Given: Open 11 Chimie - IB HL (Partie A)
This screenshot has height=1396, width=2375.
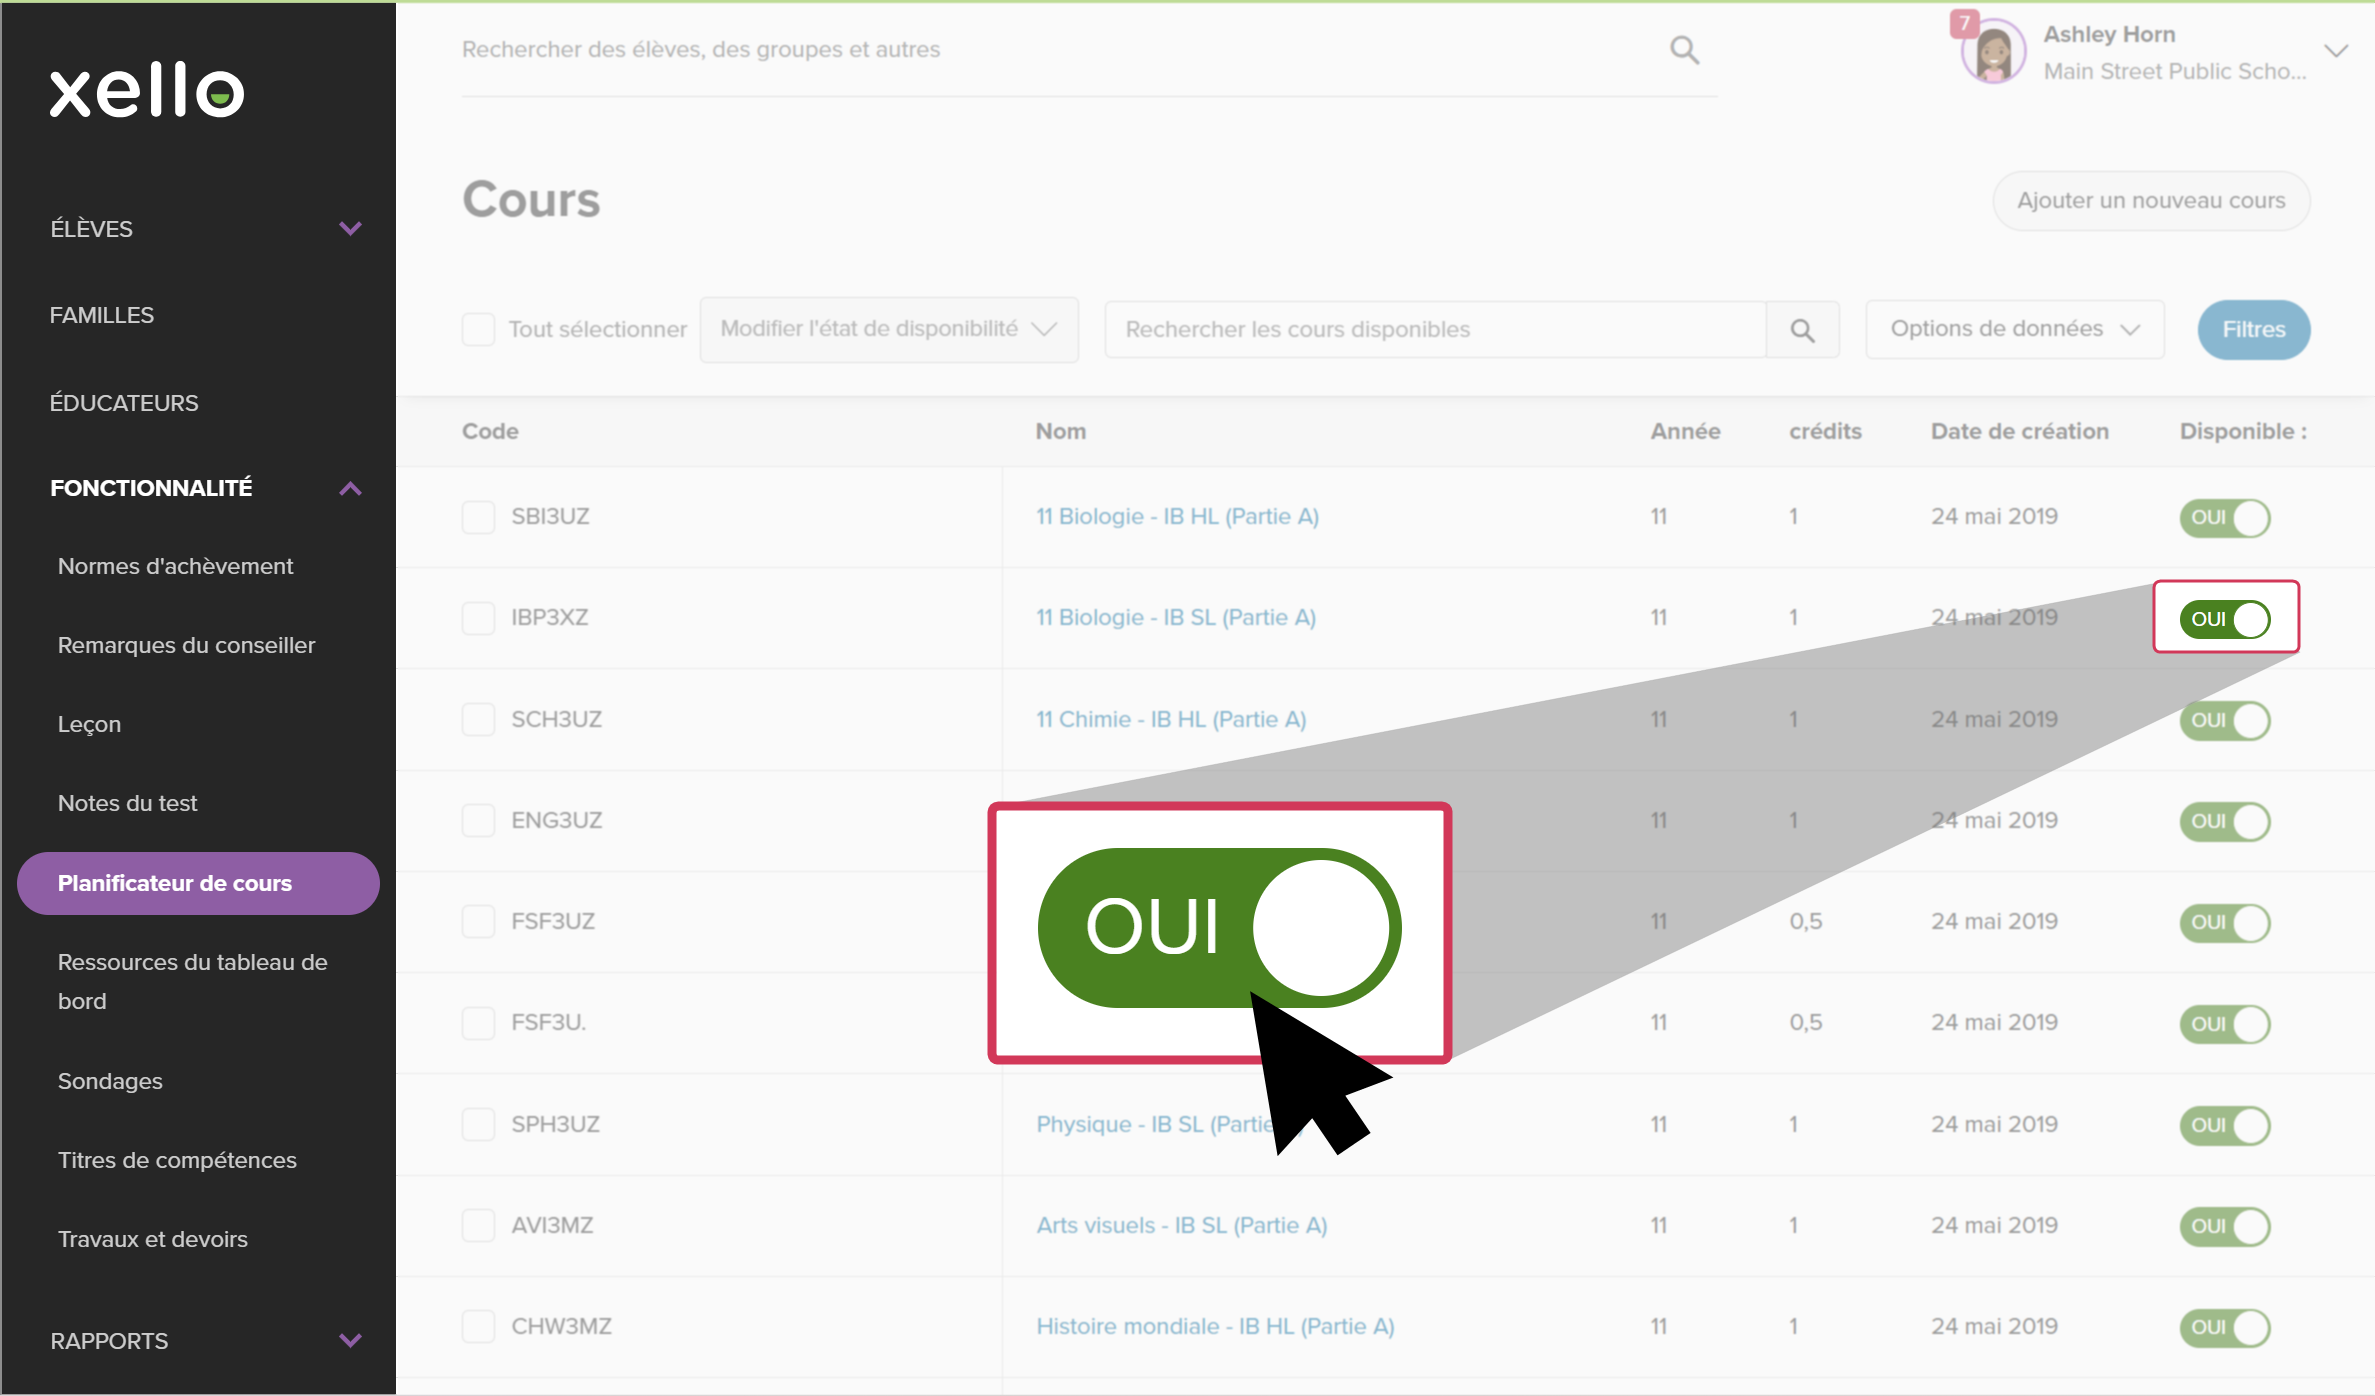Looking at the screenshot, I should tap(1171, 719).
